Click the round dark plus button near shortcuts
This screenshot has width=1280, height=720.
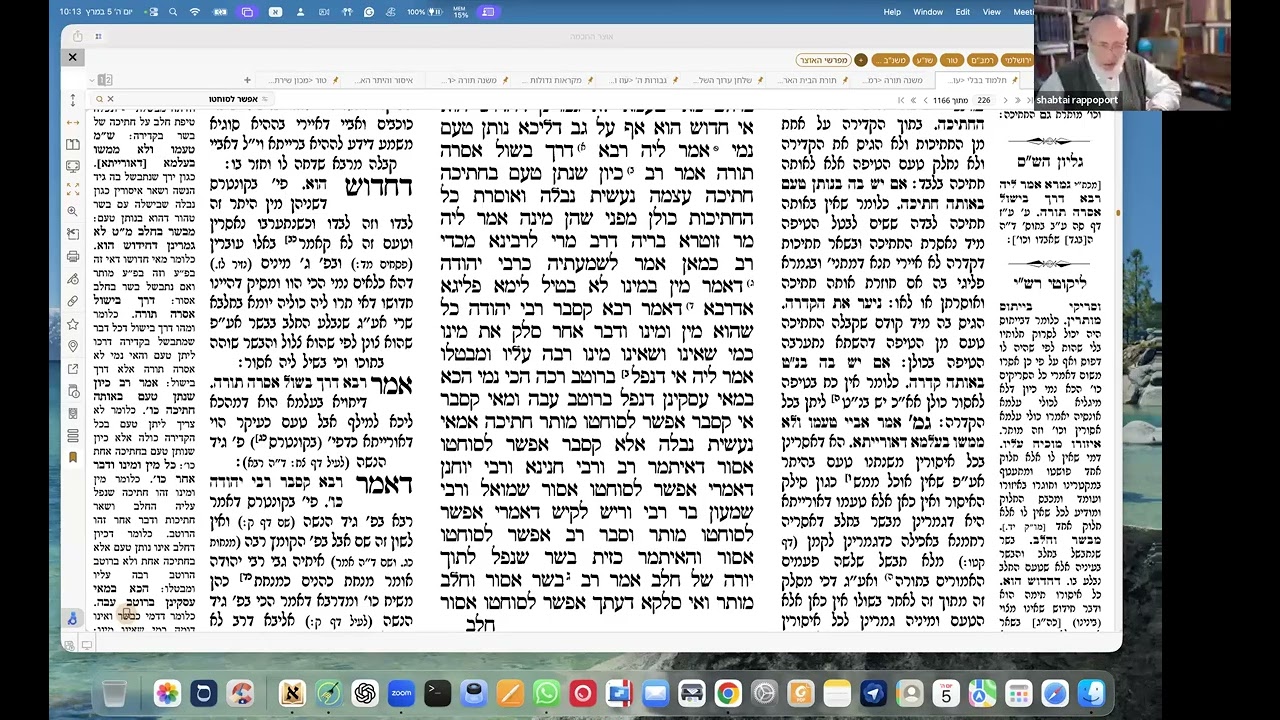(861, 60)
